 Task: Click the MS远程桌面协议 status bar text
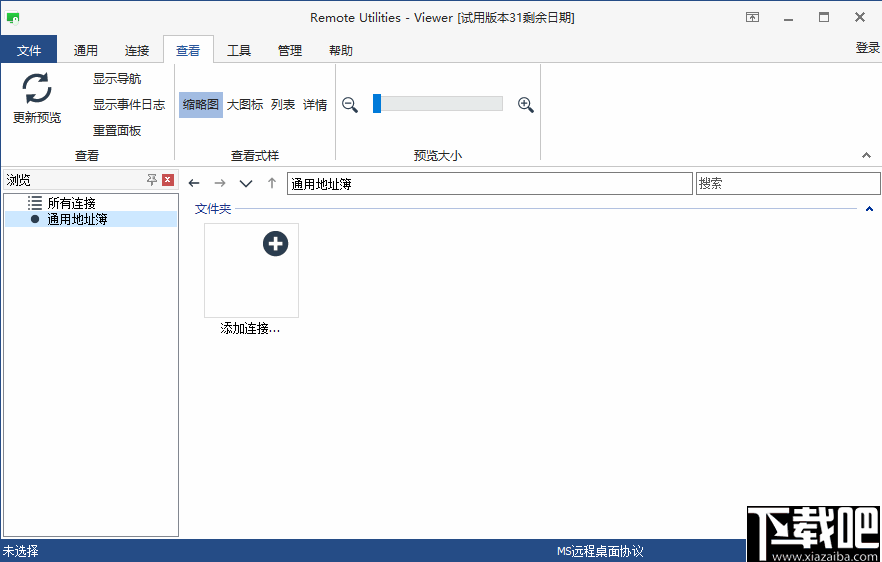[x=600, y=551]
